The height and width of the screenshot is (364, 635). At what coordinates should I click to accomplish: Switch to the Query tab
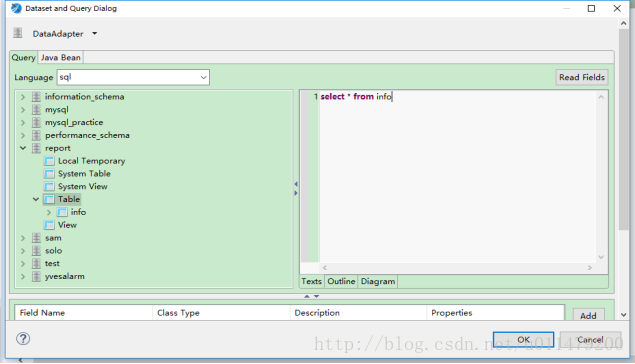pos(23,57)
